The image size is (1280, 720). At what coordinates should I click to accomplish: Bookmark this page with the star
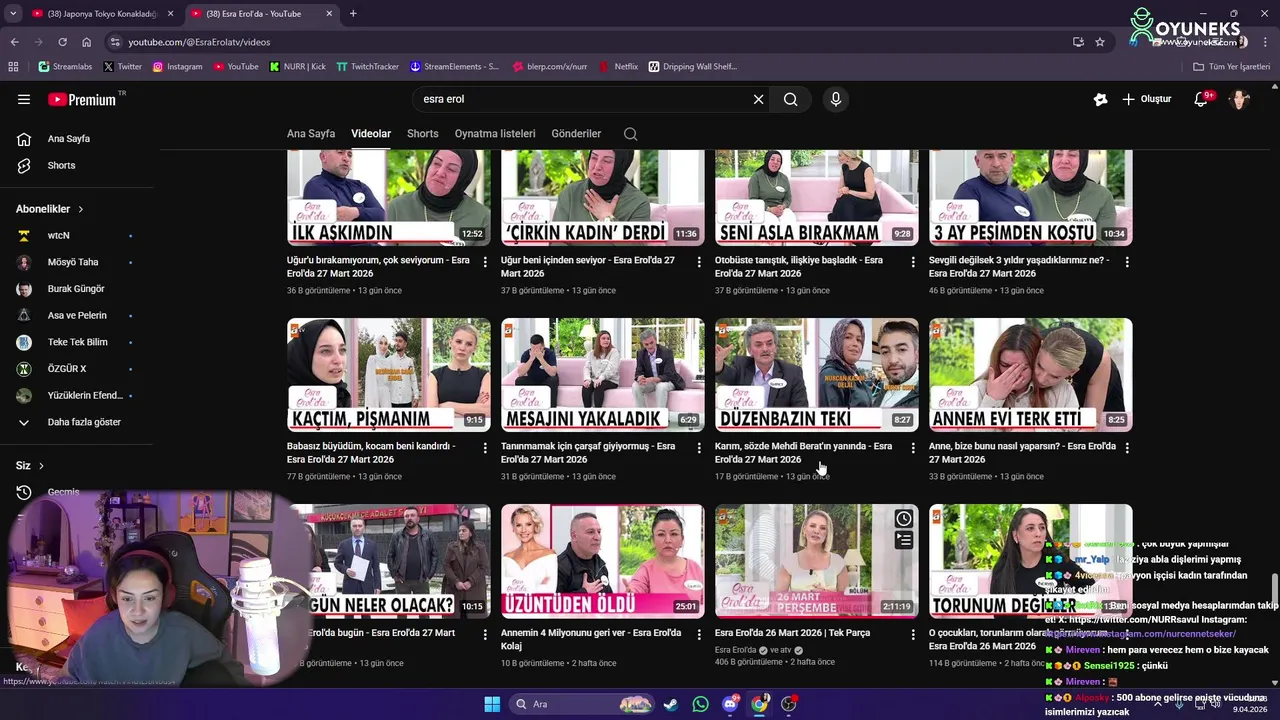[1100, 42]
